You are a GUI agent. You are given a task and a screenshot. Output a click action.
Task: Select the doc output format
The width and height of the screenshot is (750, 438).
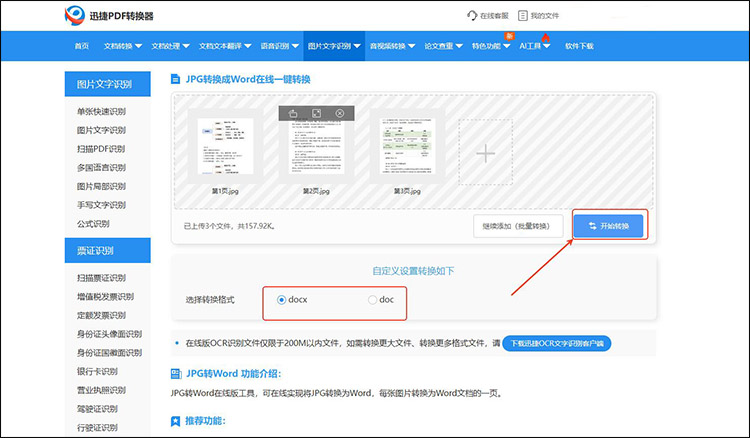[373, 300]
